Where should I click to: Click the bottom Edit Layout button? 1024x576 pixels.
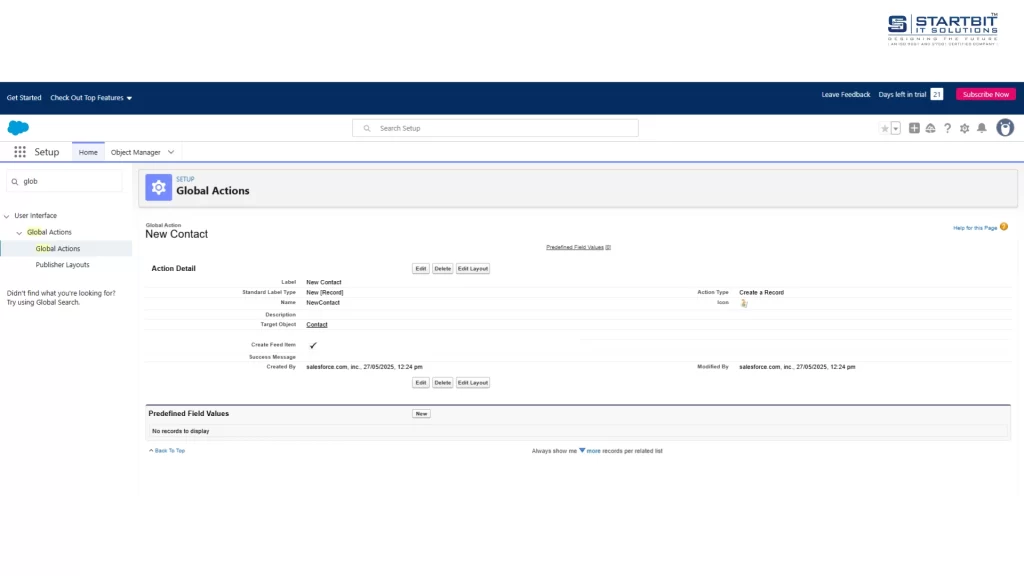[x=473, y=383]
